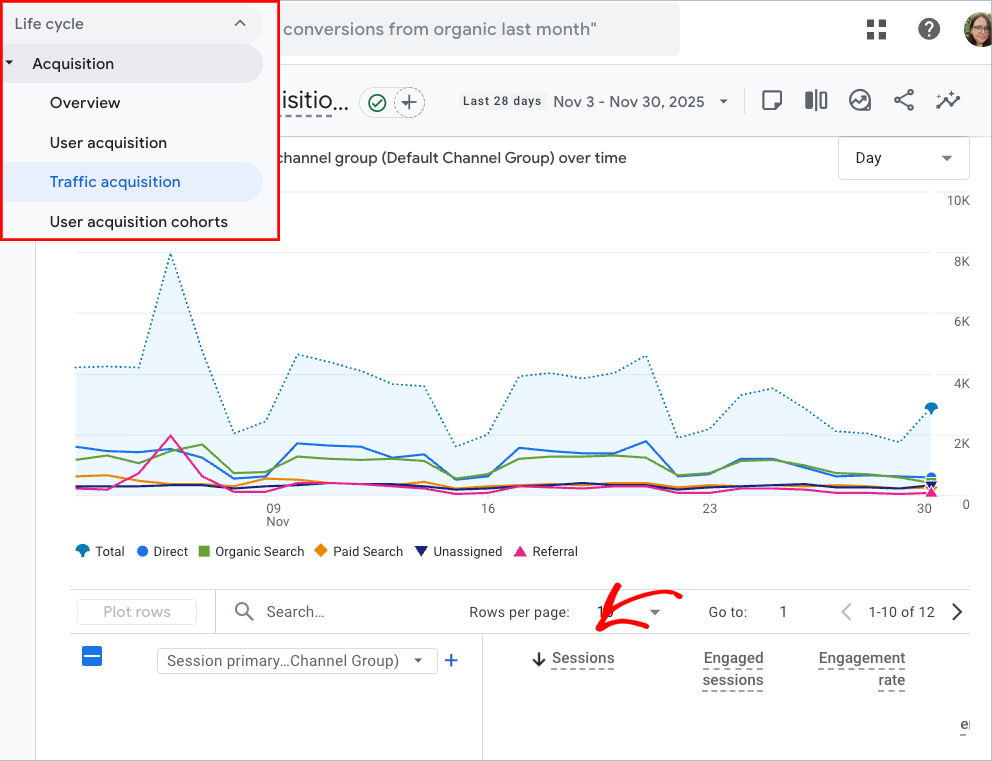Add a secondary dimension with the plus icon

[451, 661]
